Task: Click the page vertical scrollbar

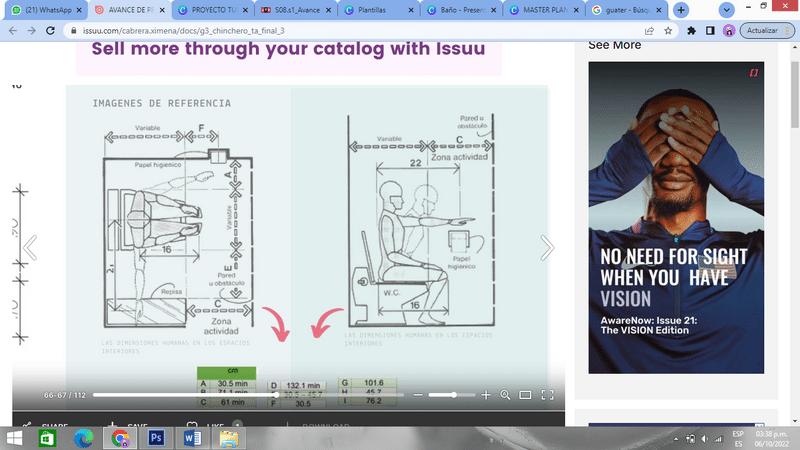Action: click(794, 95)
